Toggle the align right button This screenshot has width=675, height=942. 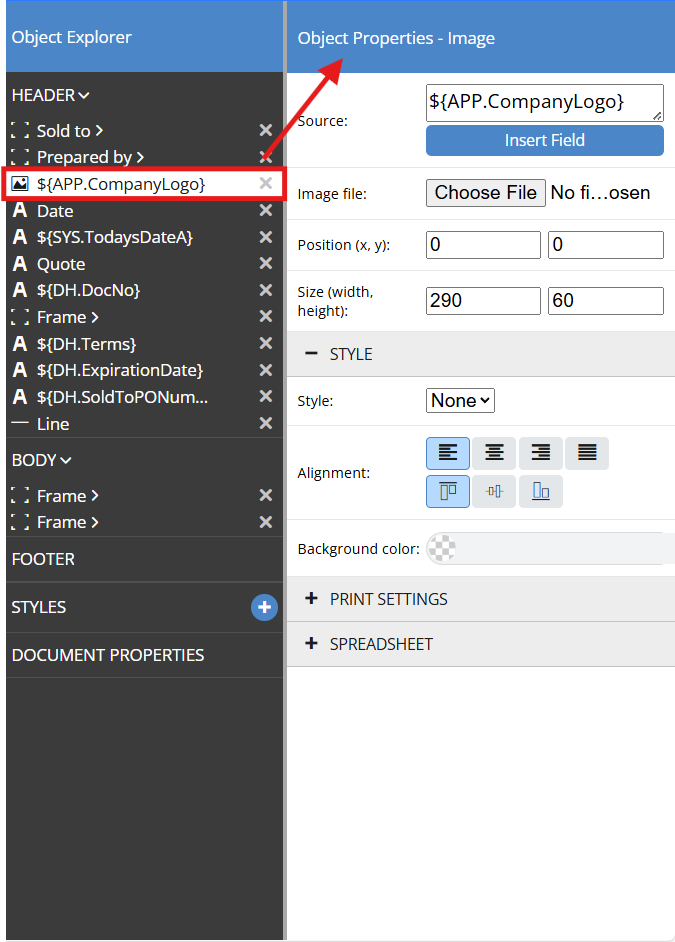point(540,453)
